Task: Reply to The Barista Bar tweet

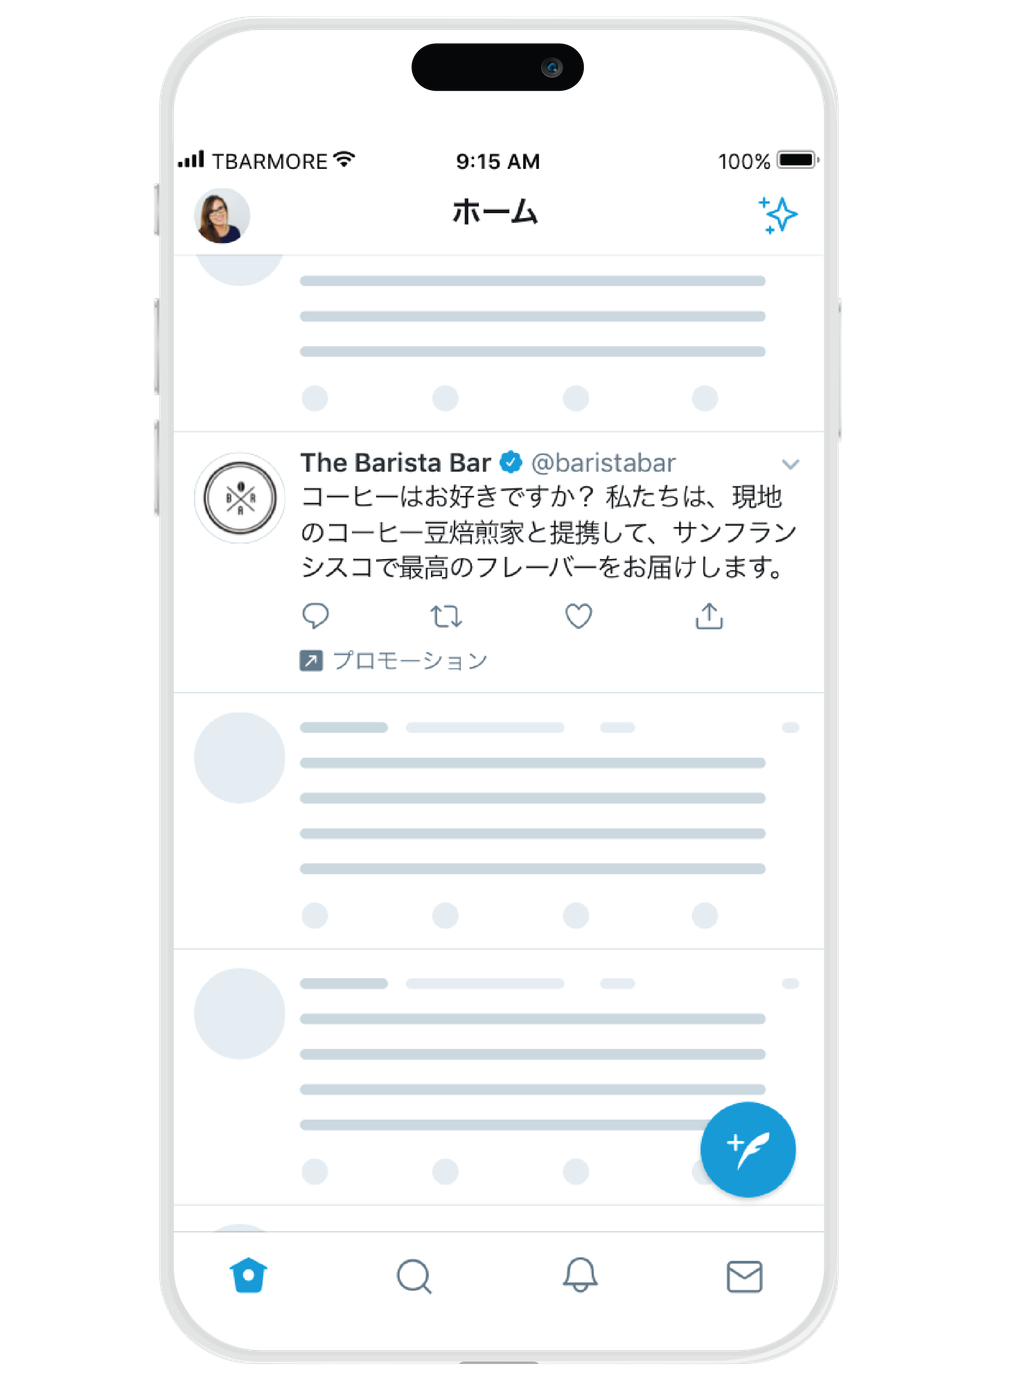Action: pyautogui.click(x=315, y=616)
